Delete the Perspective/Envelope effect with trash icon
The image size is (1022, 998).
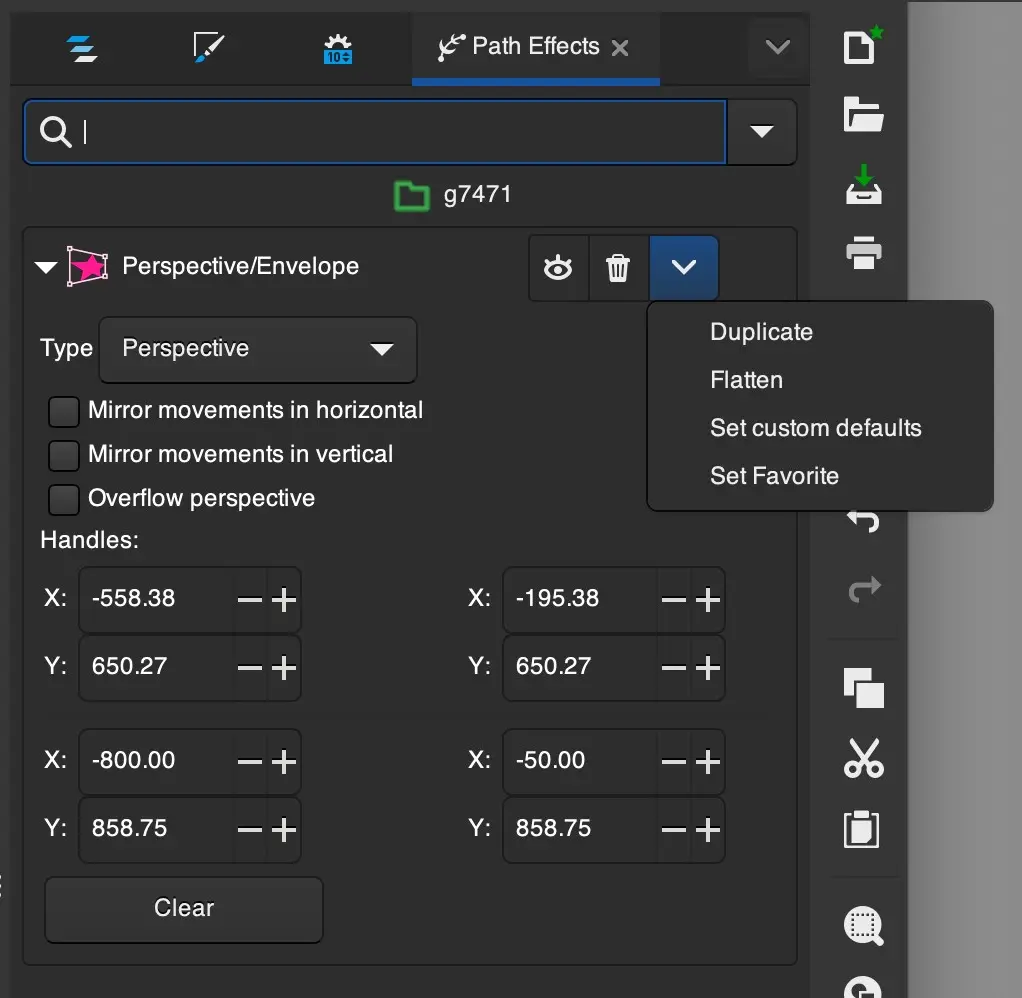618,268
